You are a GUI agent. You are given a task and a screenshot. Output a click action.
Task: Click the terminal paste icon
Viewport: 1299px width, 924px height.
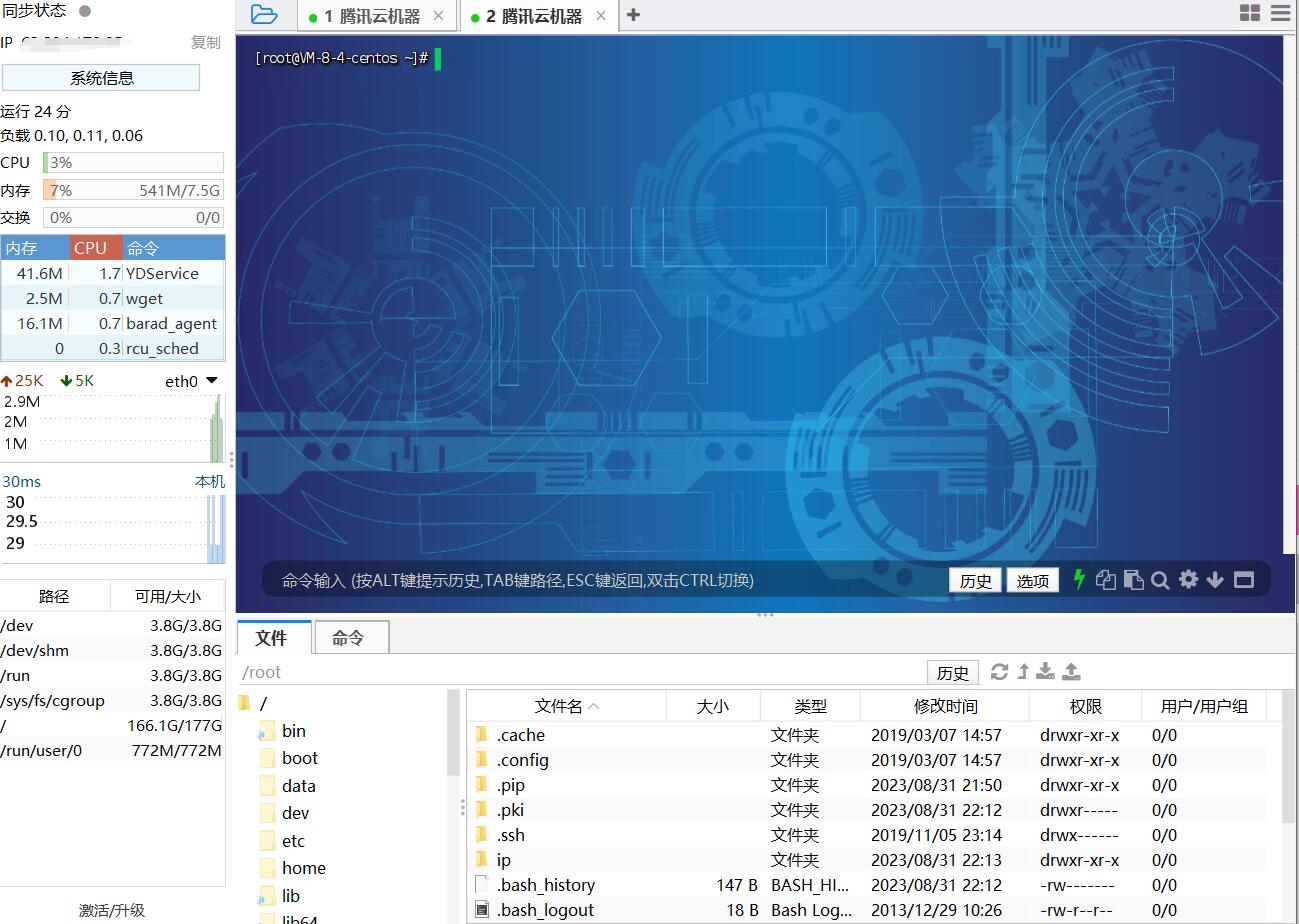[1133, 580]
